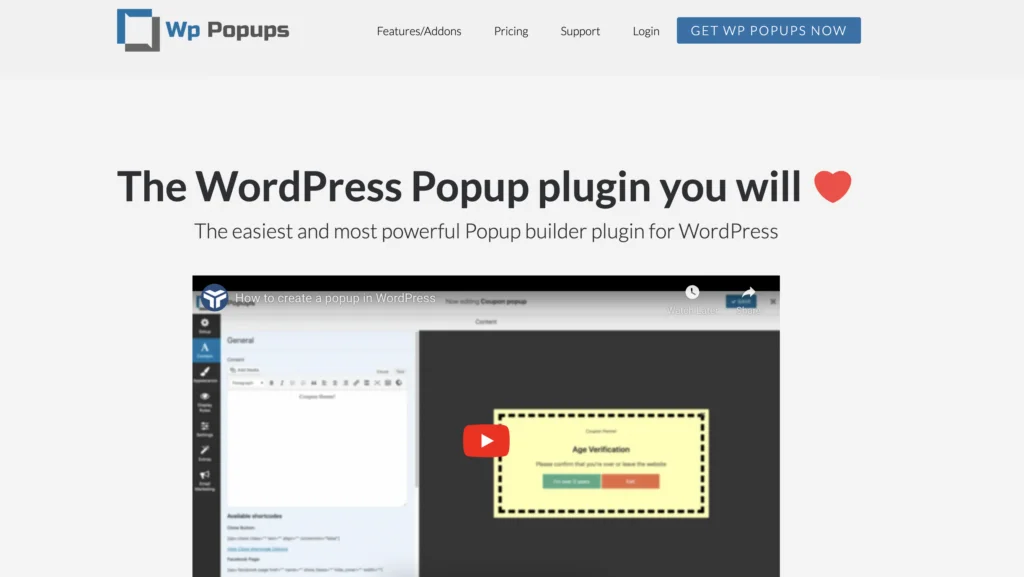1024x577 pixels.
Task: Open the YouTube channel avatar on the video
Action: tap(214, 298)
